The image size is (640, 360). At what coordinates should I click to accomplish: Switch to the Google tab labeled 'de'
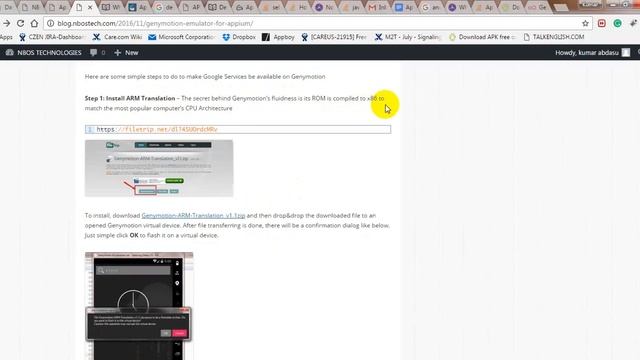point(164,7)
